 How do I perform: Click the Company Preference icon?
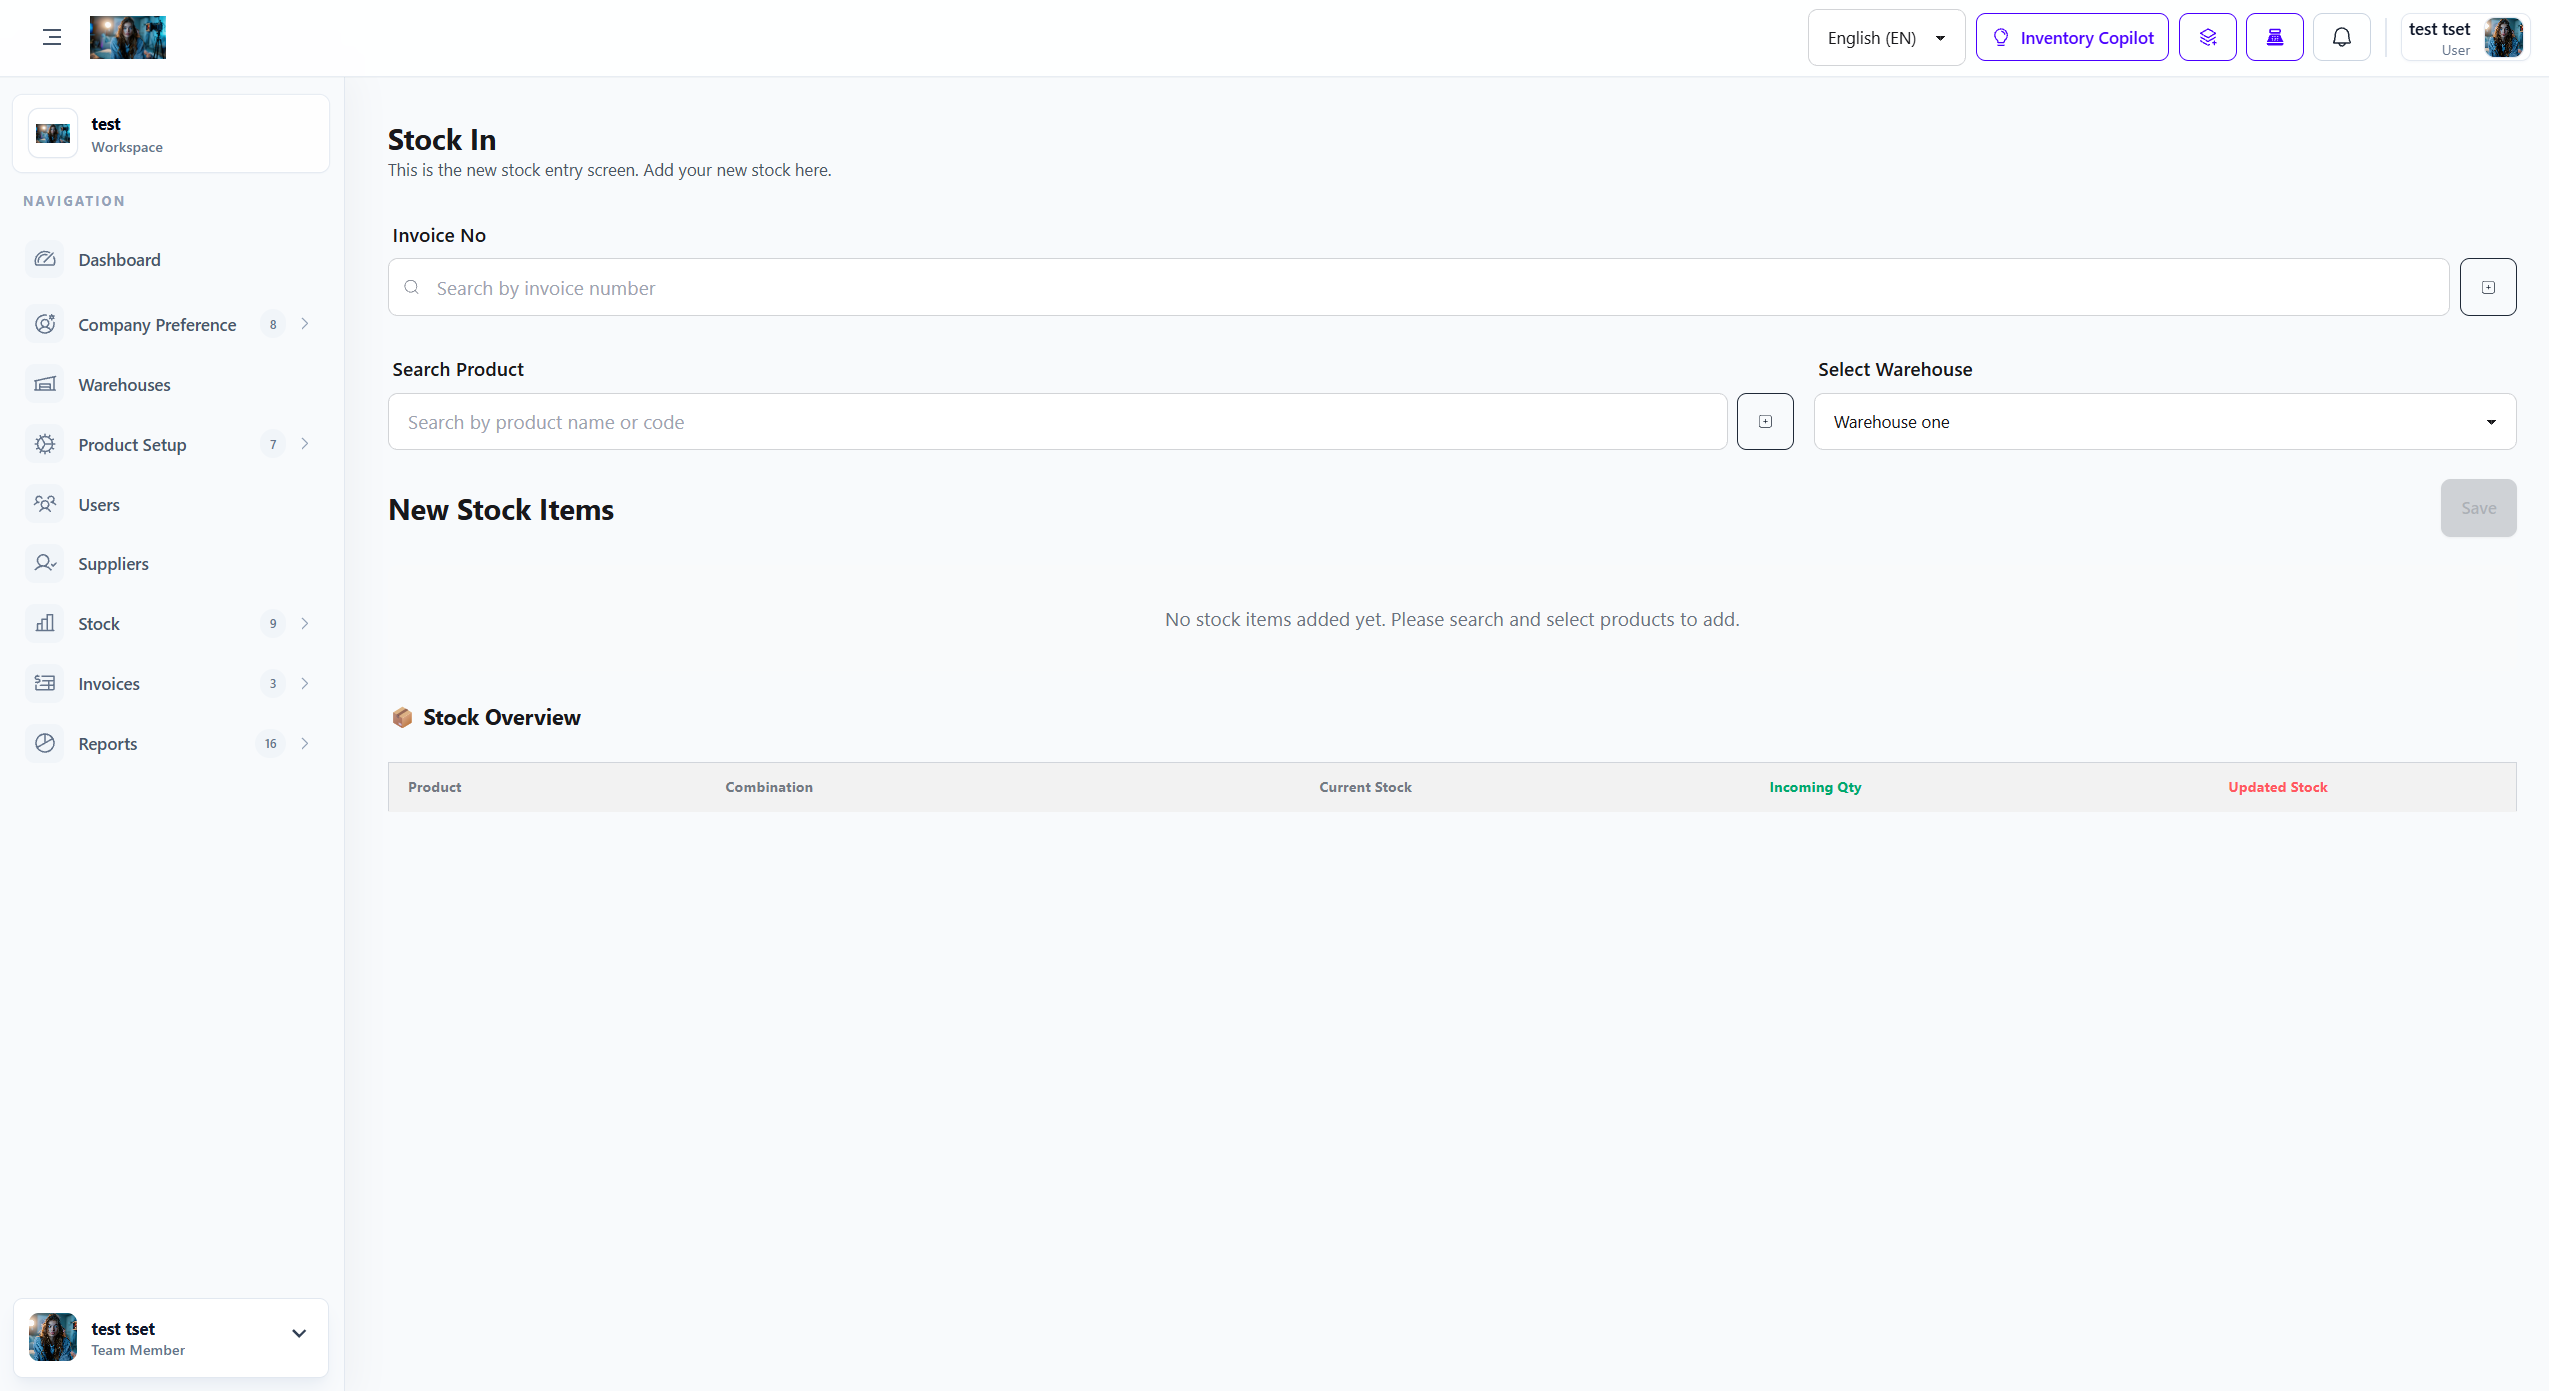pyautogui.click(x=45, y=324)
